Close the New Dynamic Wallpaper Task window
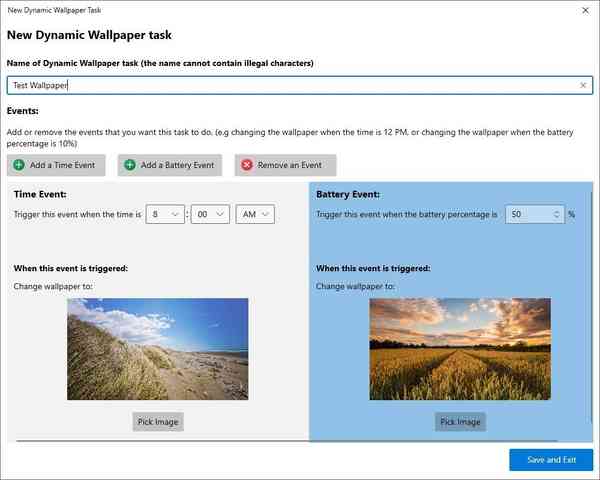This screenshot has height=480, width=600. (x=585, y=10)
